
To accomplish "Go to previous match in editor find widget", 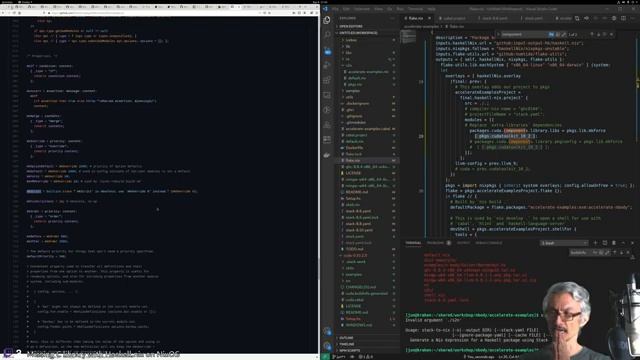I will pyautogui.click(x=591, y=35).
